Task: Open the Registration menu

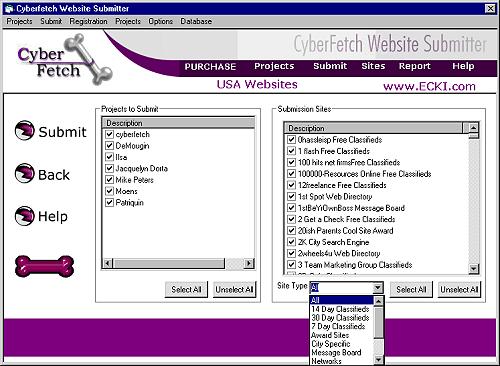Action: click(x=88, y=21)
